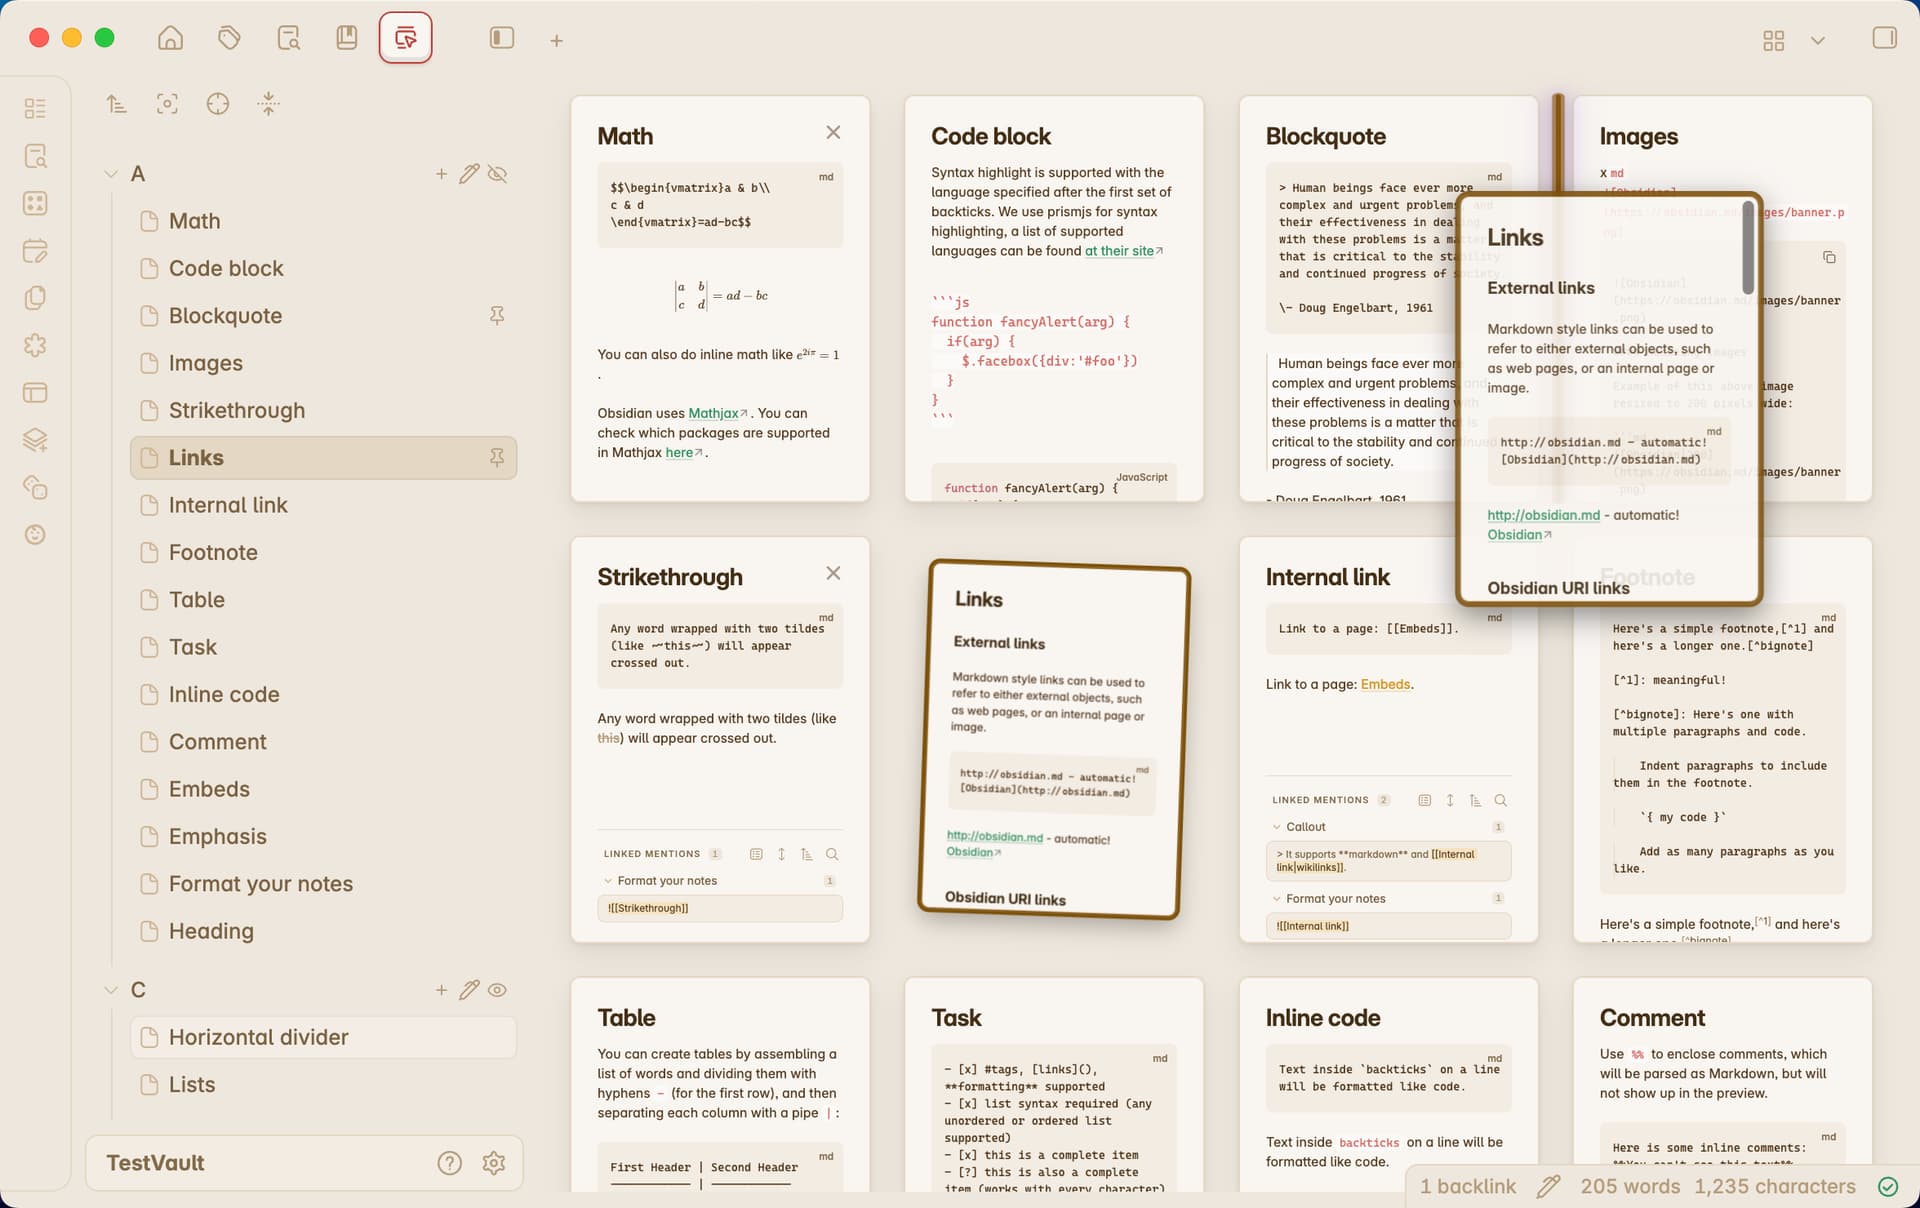Click the help icon beside TestVault
The image size is (1920, 1208).
(449, 1163)
